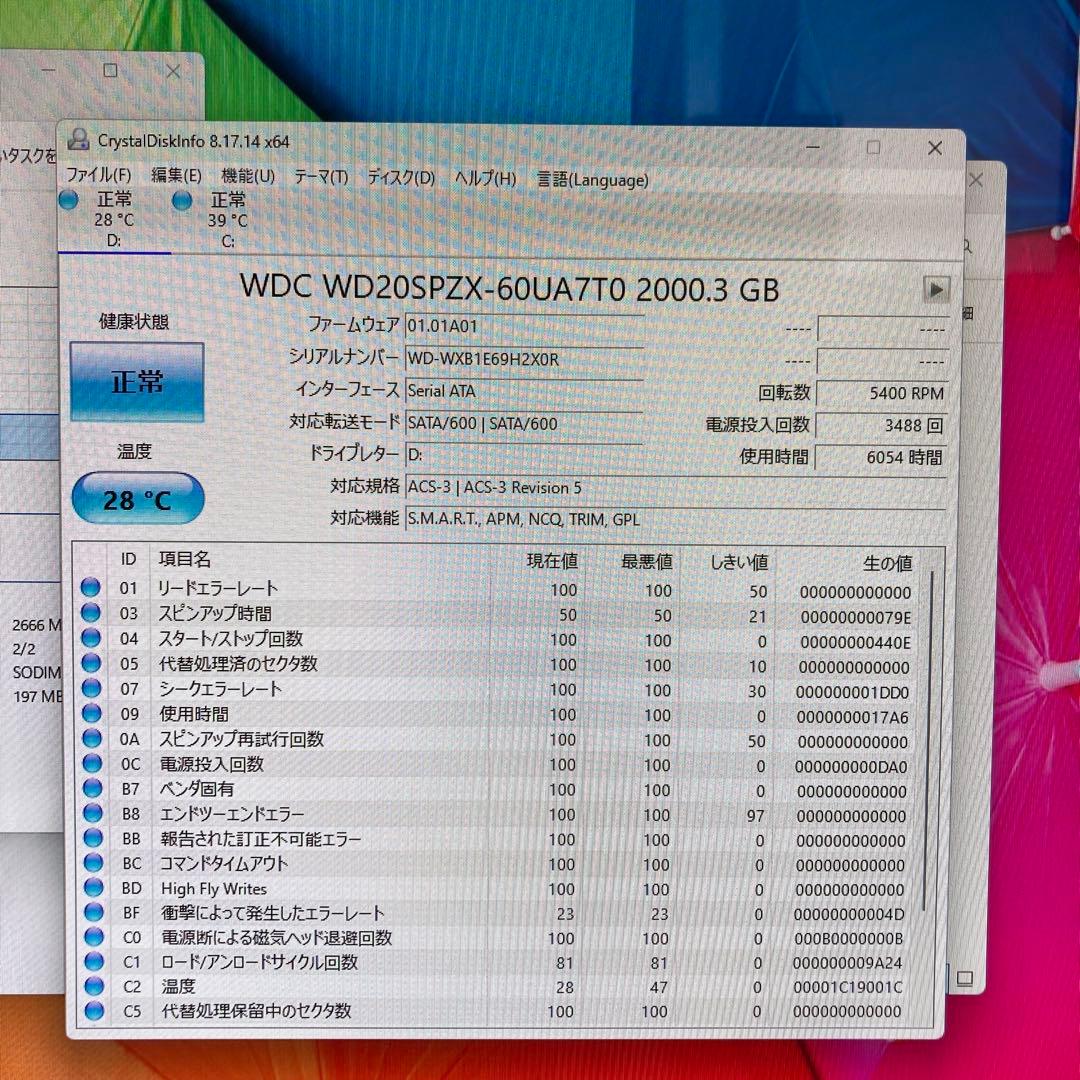
Task: Click the blue indicator for エンドツーエンドエラー
Action: click(93, 814)
